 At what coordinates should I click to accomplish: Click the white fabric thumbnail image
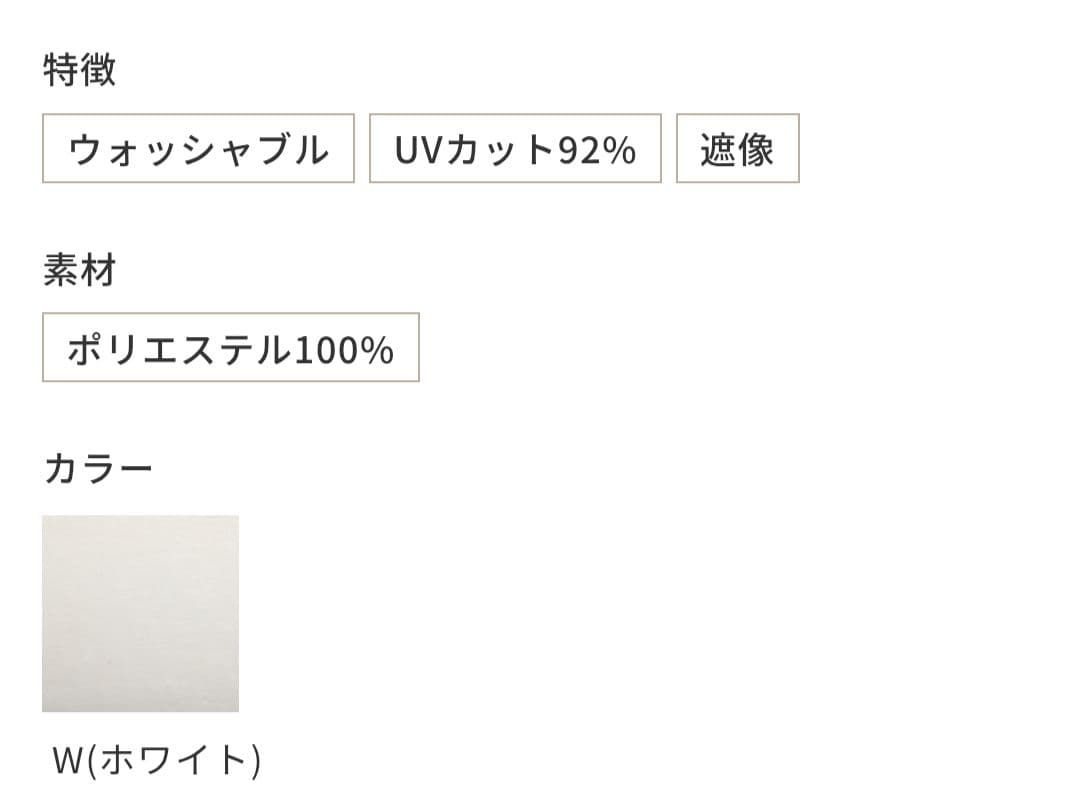(x=139, y=611)
